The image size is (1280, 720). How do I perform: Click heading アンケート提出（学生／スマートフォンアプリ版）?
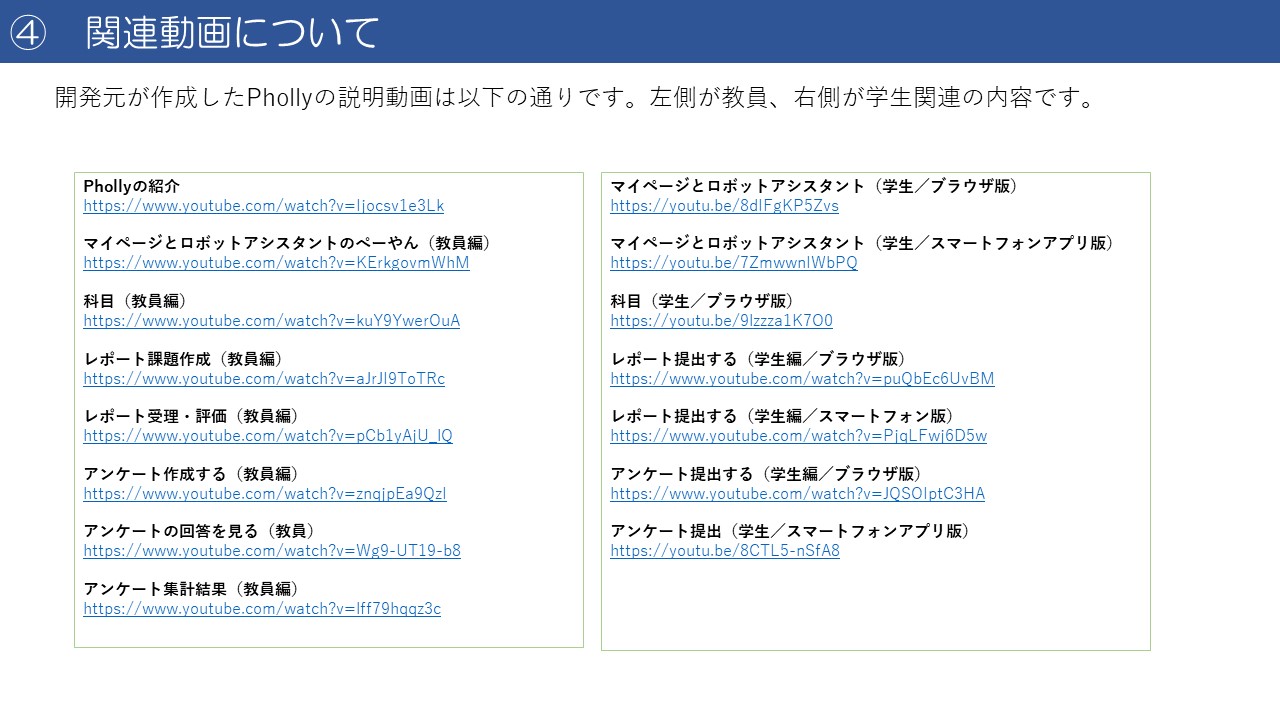[793, 531]
